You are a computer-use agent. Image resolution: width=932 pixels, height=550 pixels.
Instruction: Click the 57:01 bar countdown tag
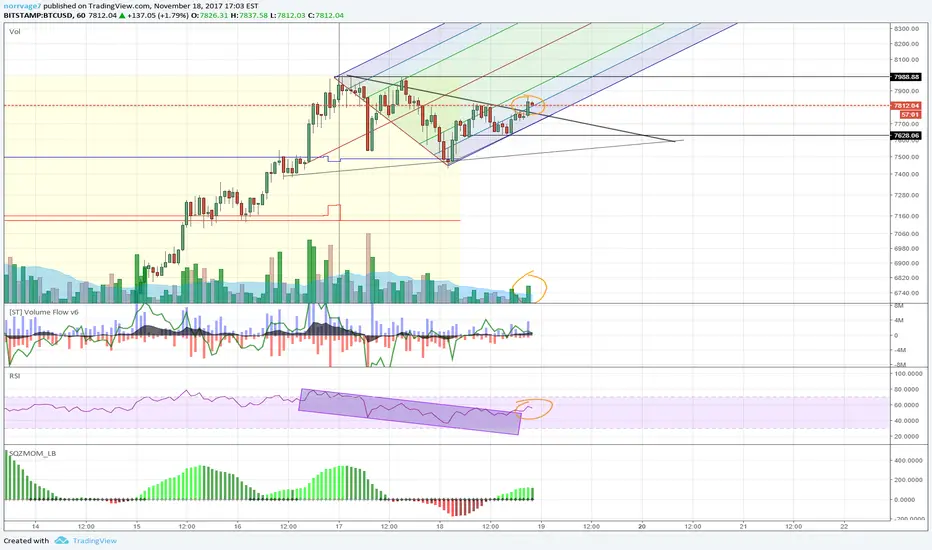[x=911, y=114]
